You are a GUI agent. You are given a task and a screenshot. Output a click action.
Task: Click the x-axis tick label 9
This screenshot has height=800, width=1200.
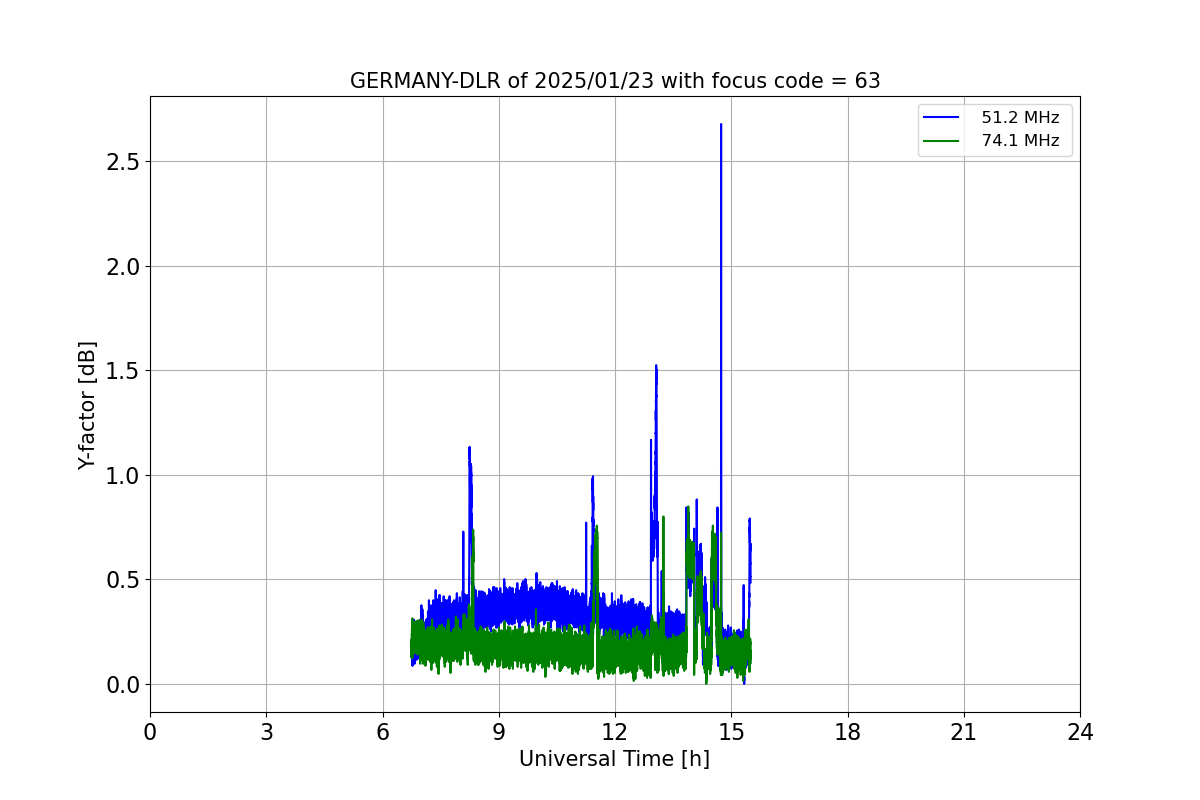tap(499, 733)
